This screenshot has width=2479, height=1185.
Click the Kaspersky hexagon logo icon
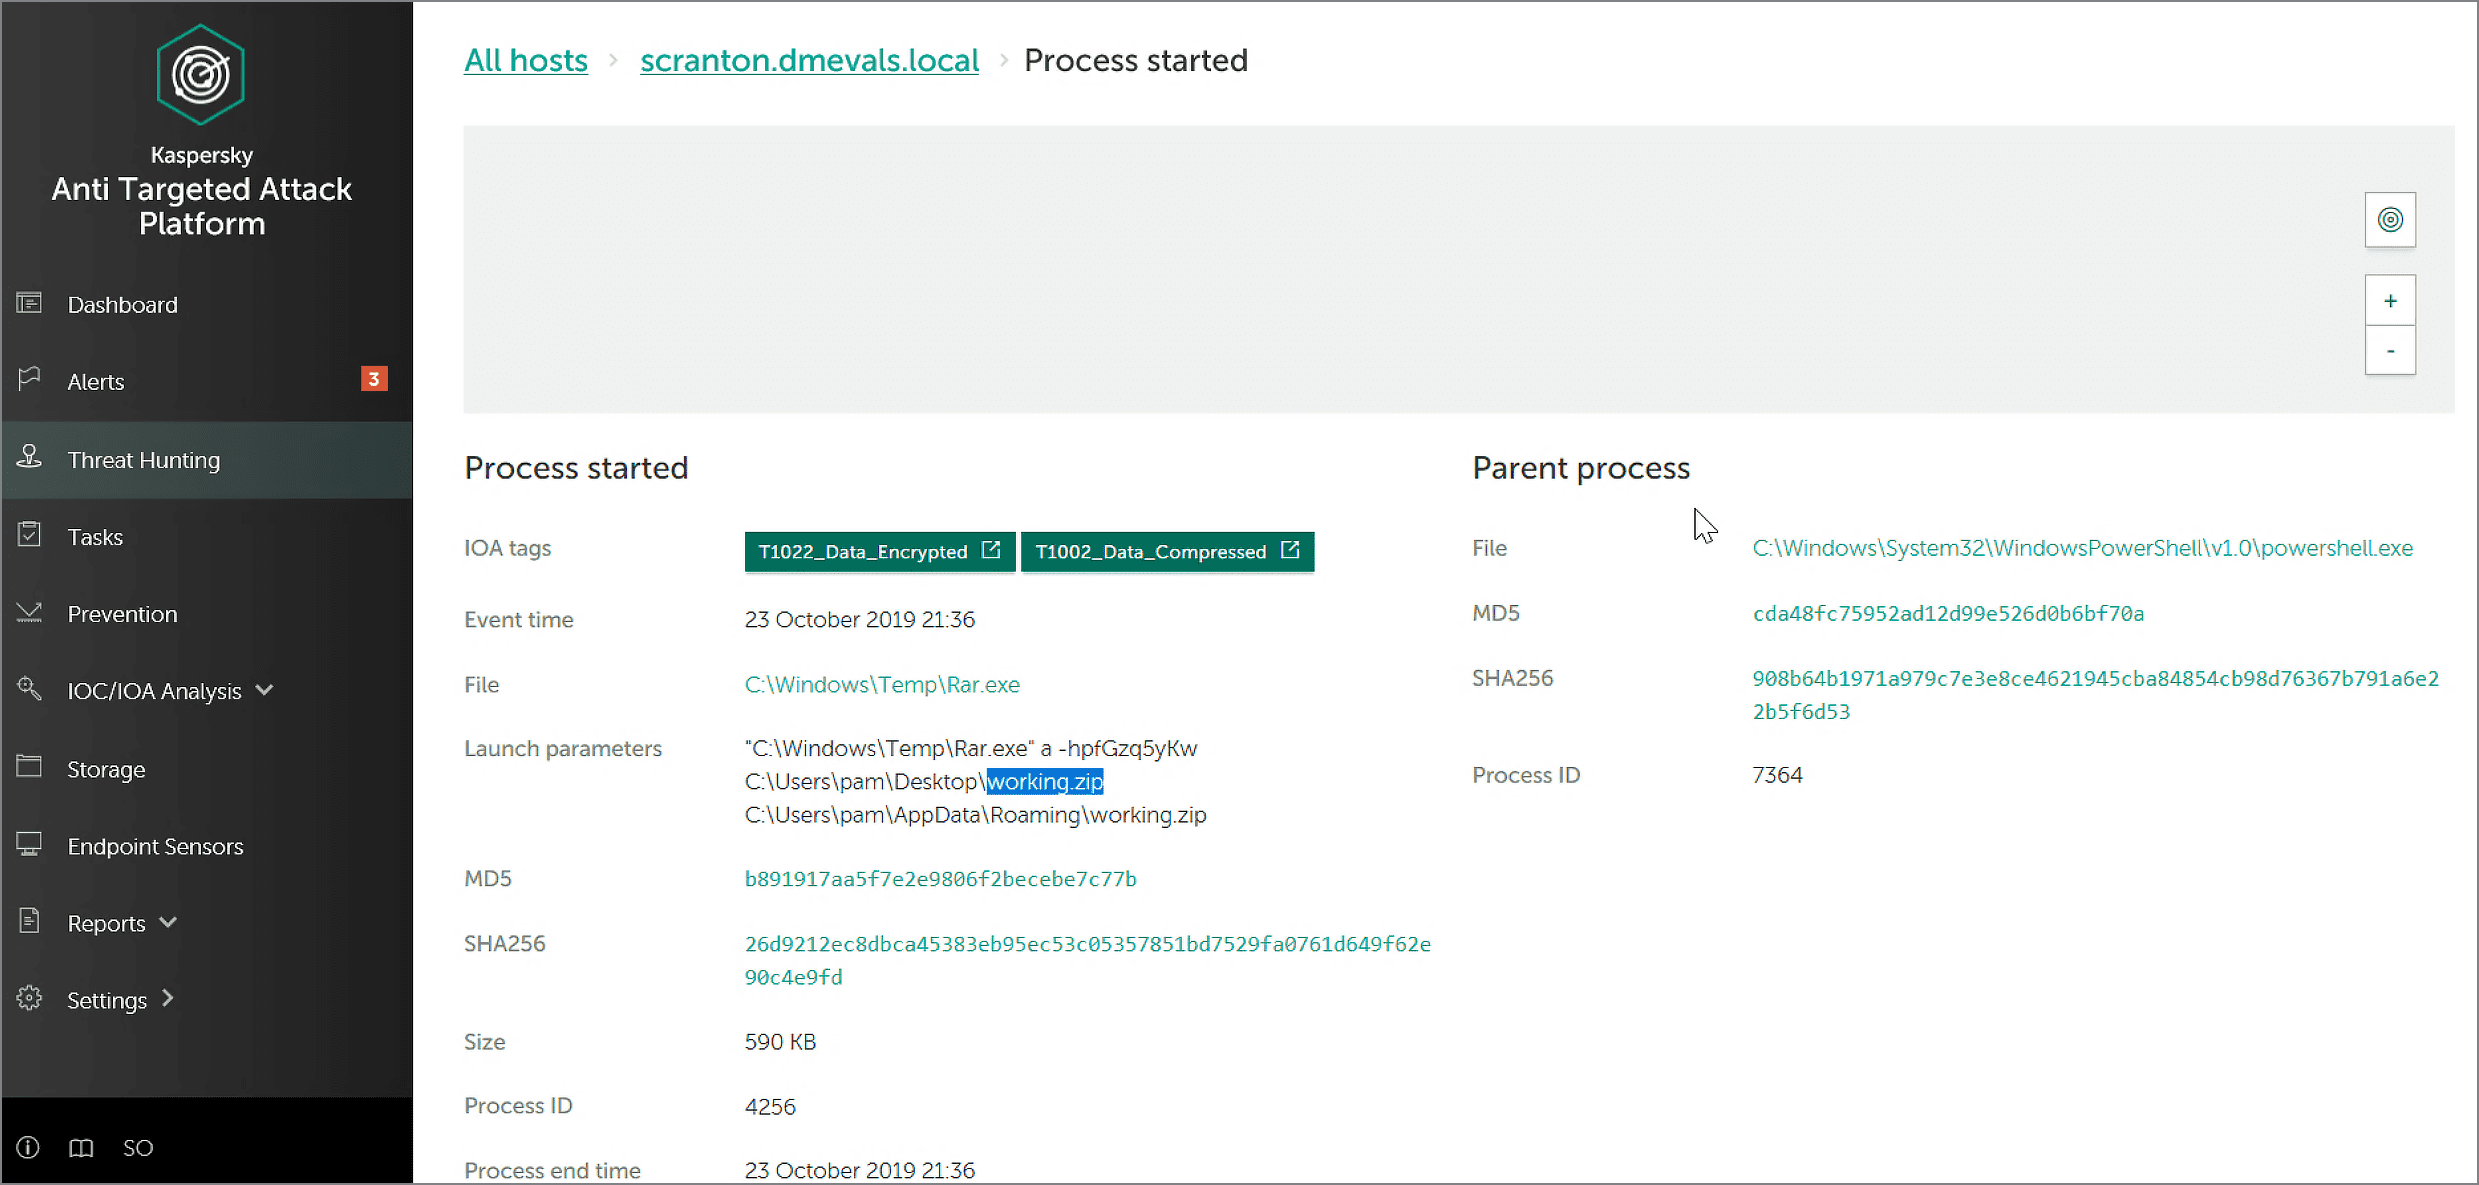click(x=201, y=75)
